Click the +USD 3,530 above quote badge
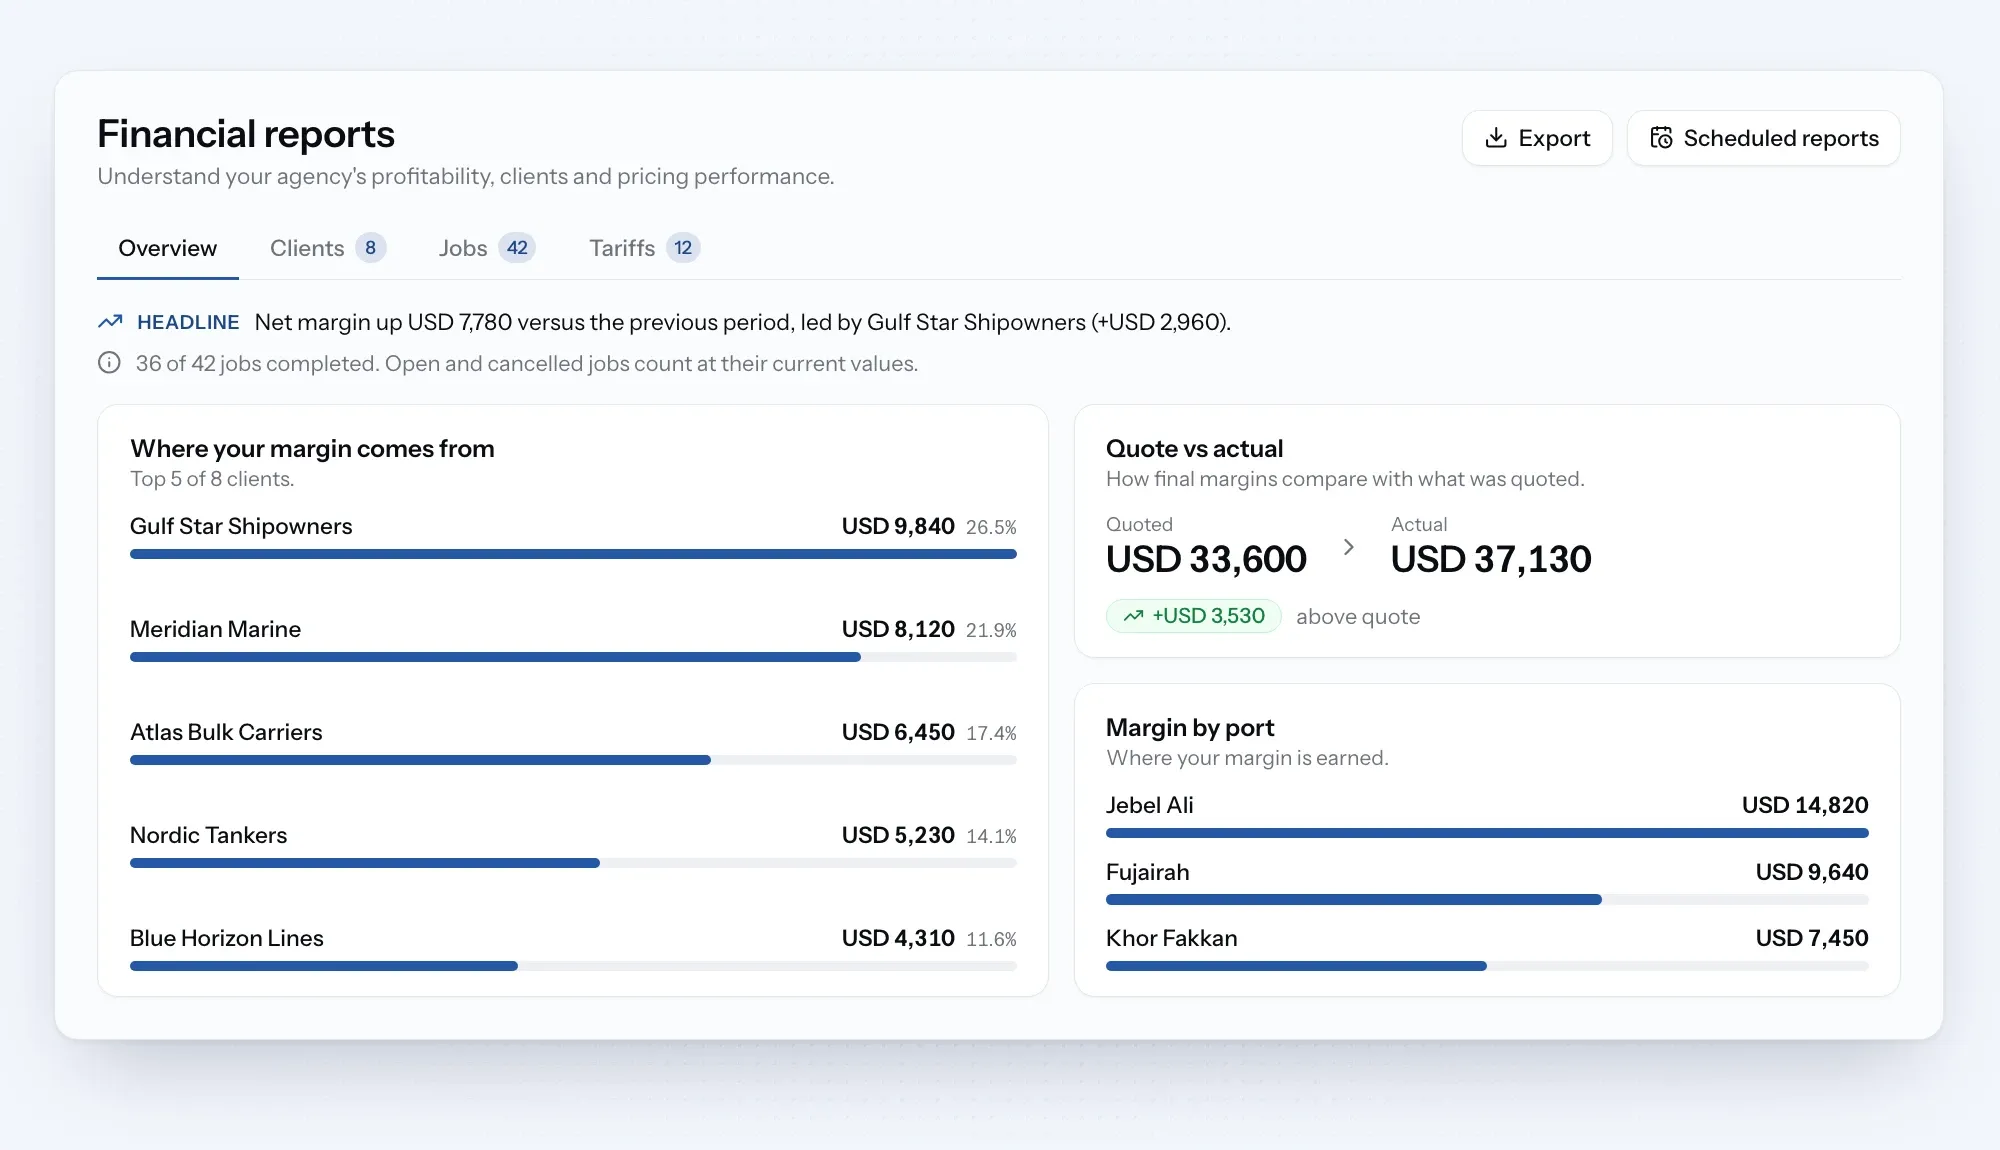2000x1150 pixels. pyautogui.click(x=1193, y=616)
